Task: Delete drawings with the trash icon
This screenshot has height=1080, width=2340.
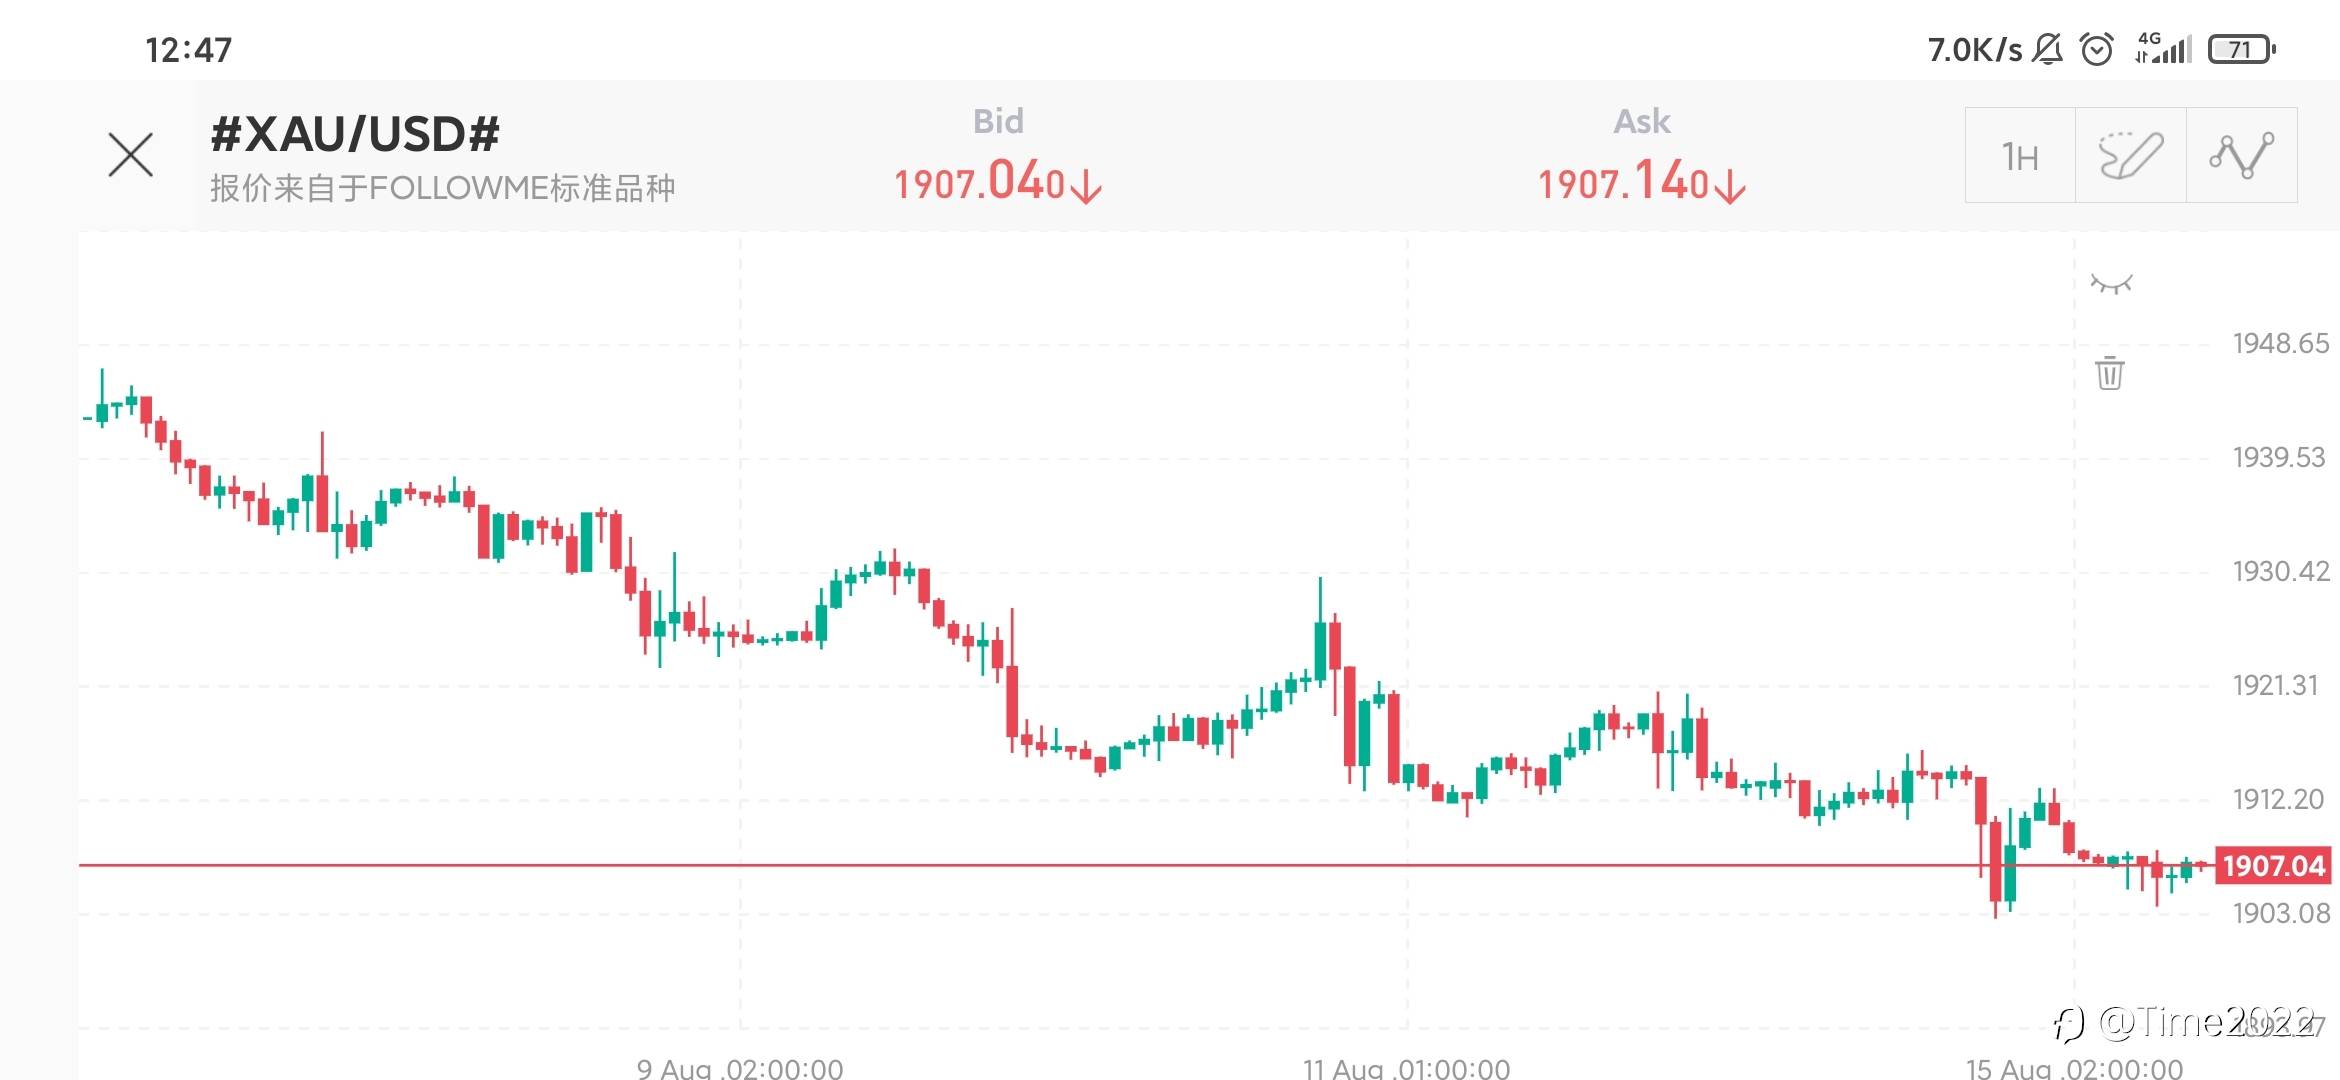Action: [2110, 373]
